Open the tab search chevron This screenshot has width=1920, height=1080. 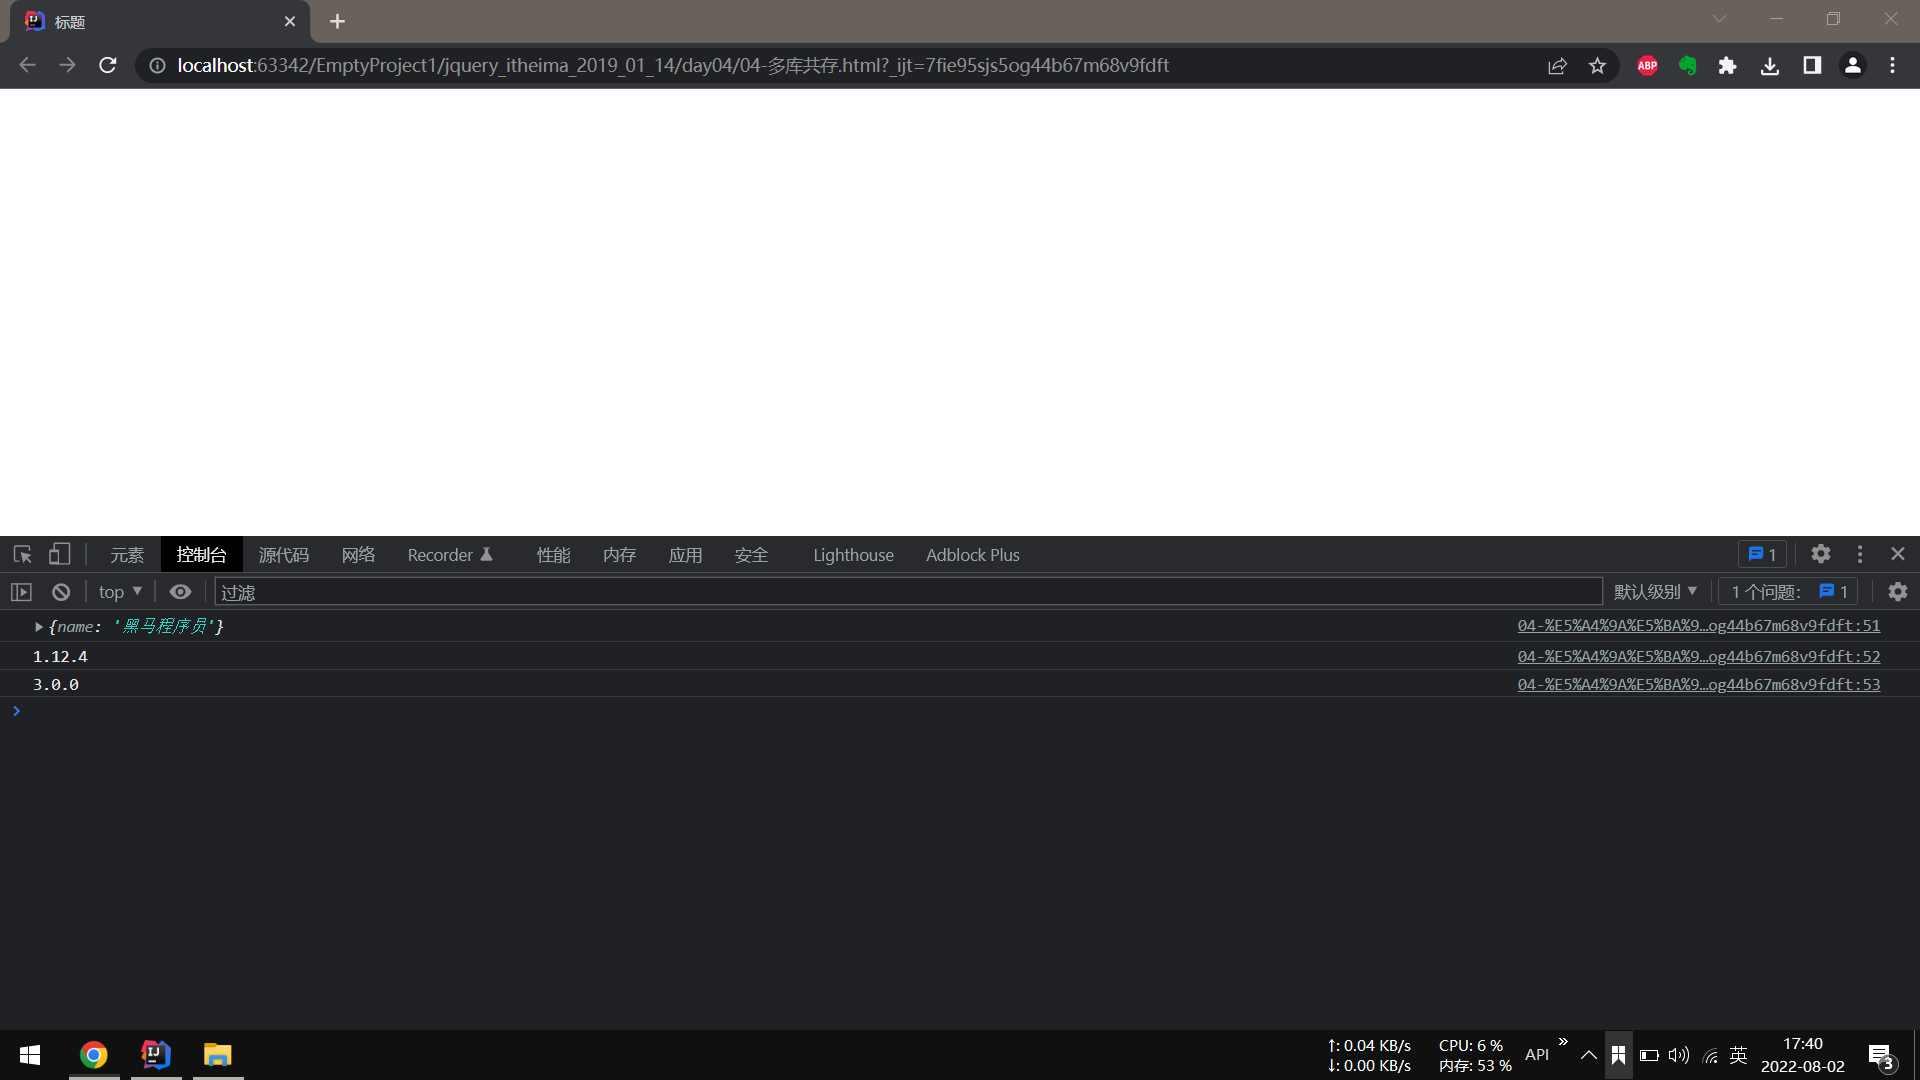1719,19
